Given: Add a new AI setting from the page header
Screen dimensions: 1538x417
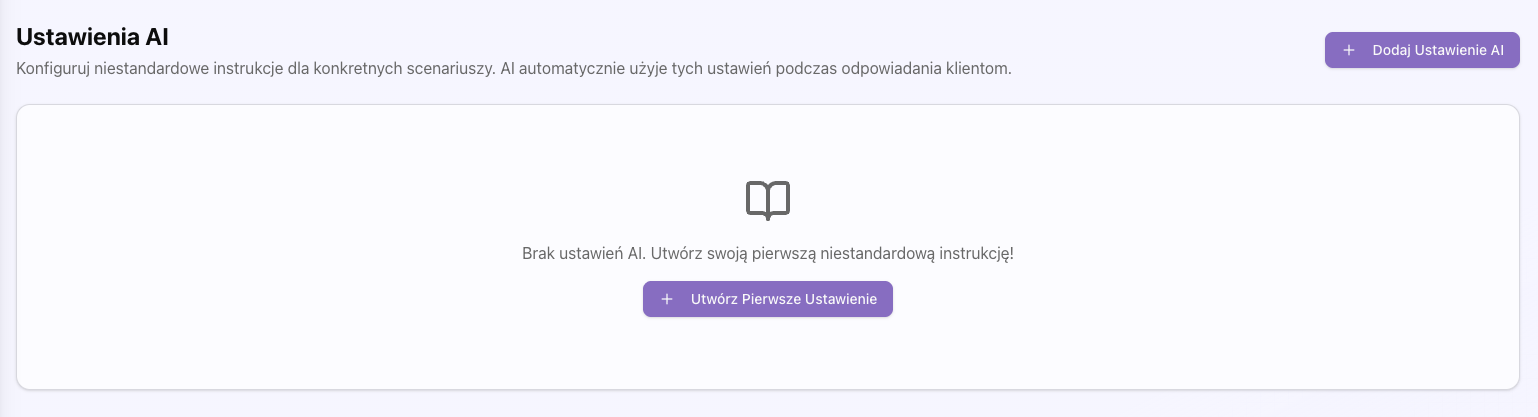Looking at the screenshot, I should 1421,50.
